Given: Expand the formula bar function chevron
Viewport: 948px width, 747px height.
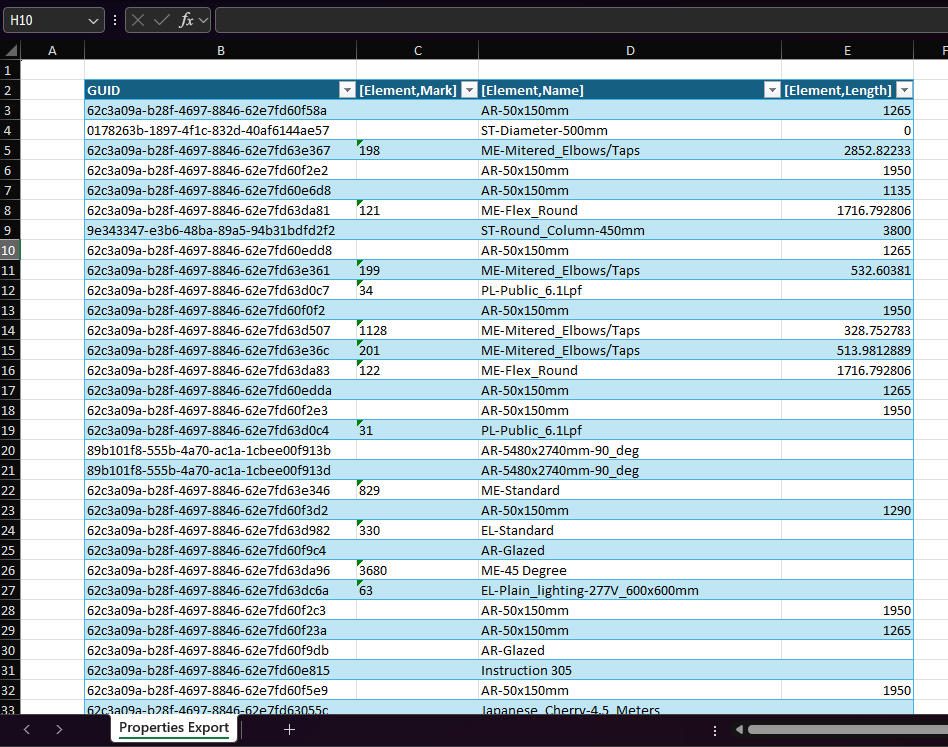Looking at the screenshot, I should coord(203,21).
